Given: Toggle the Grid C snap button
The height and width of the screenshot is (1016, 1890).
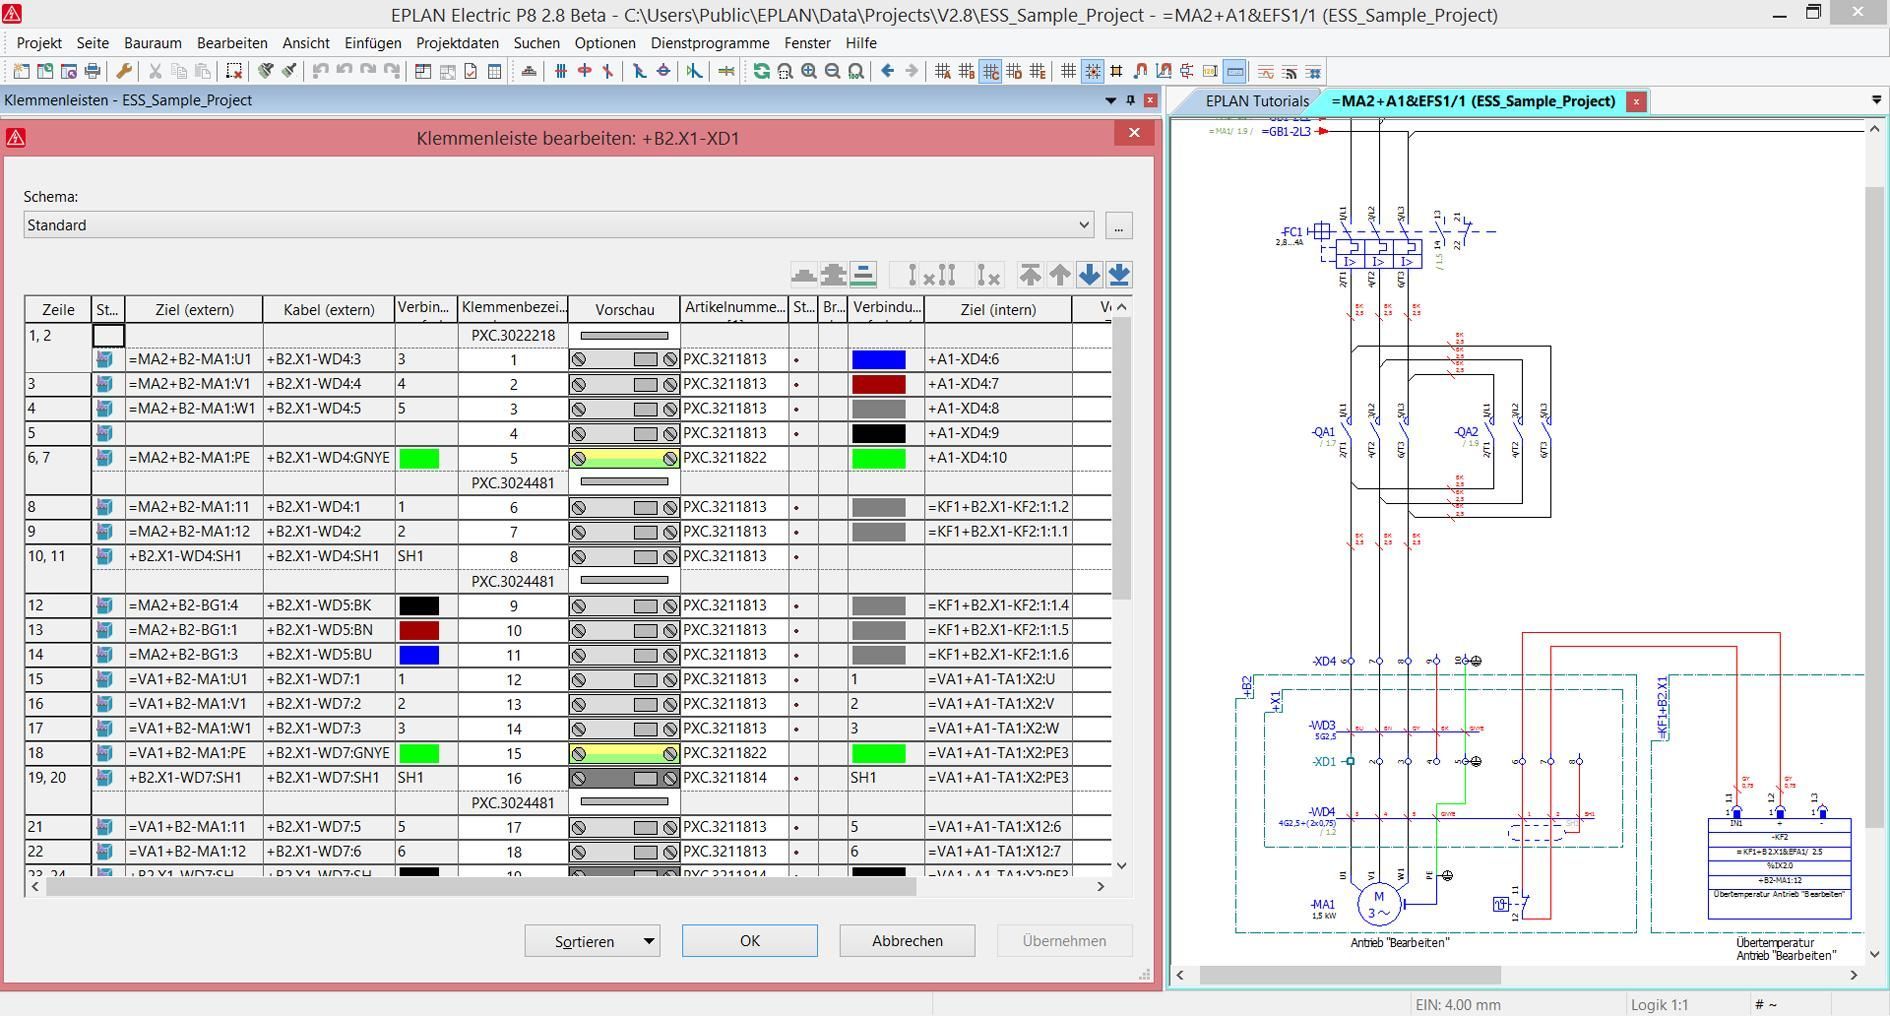Looking at the screenshot, I should [x=990, y=71].
